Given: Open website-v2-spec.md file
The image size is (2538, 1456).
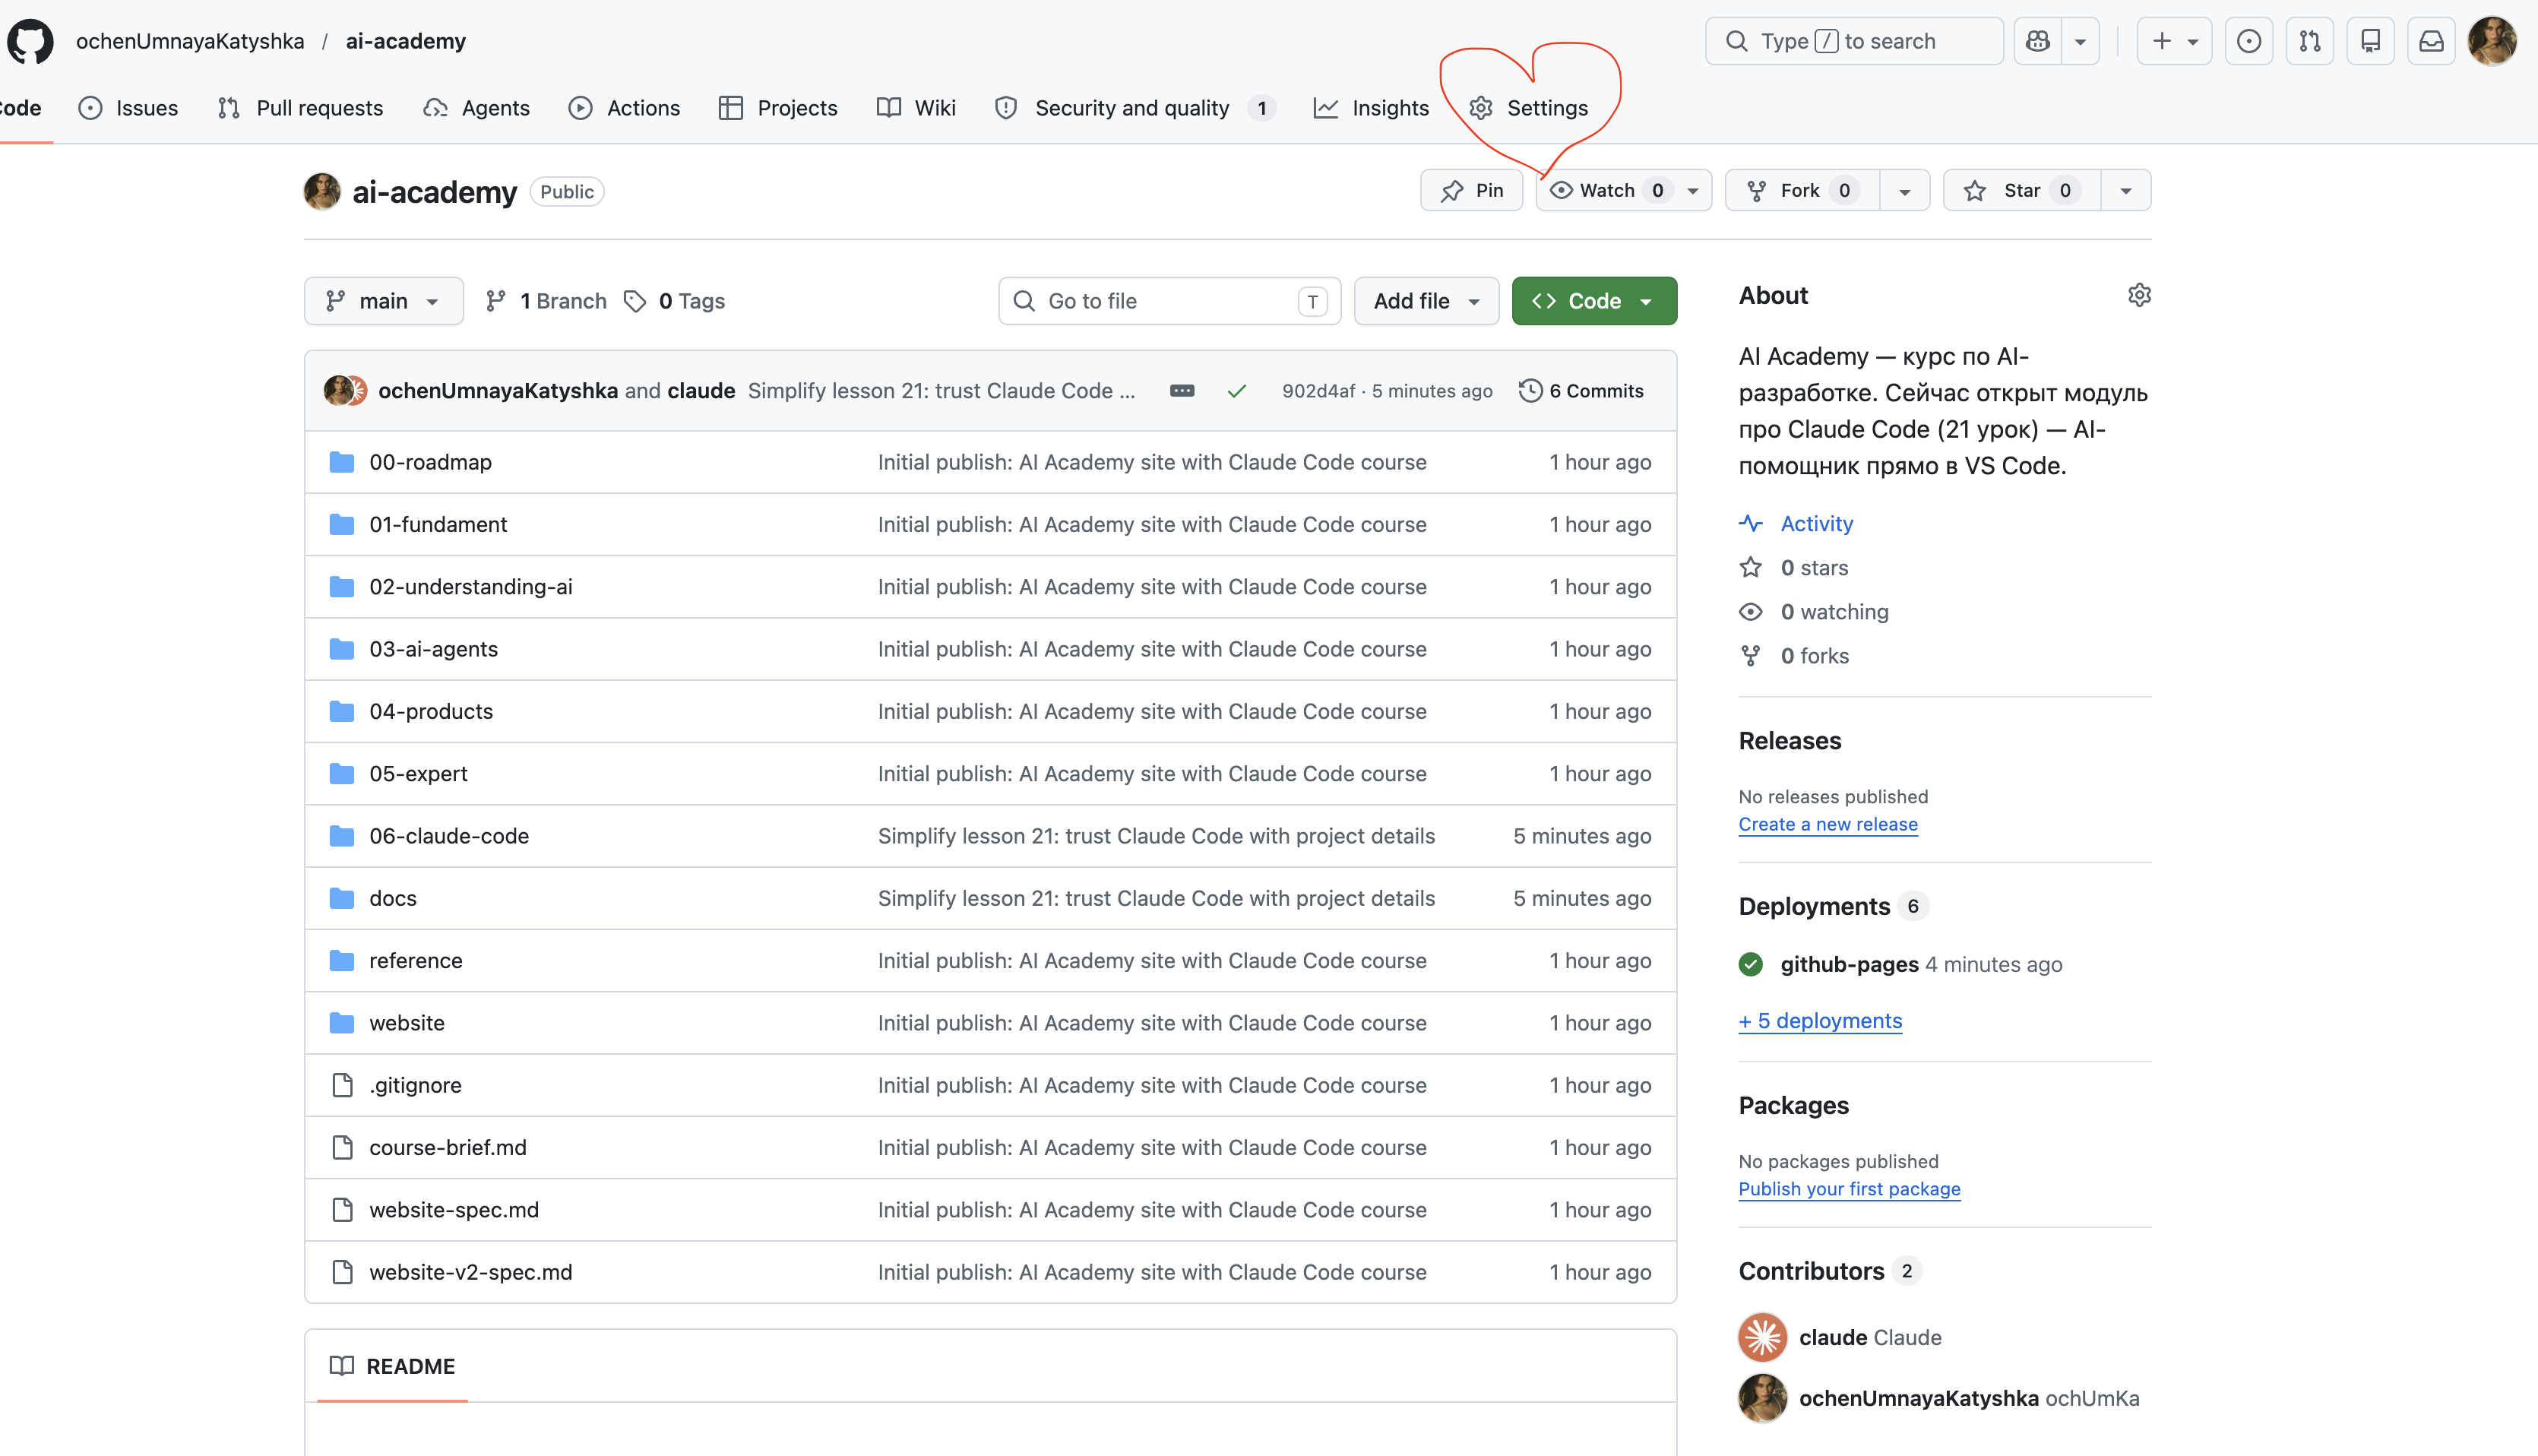Looking at the screenshot, I should (x=471, y=1272).
